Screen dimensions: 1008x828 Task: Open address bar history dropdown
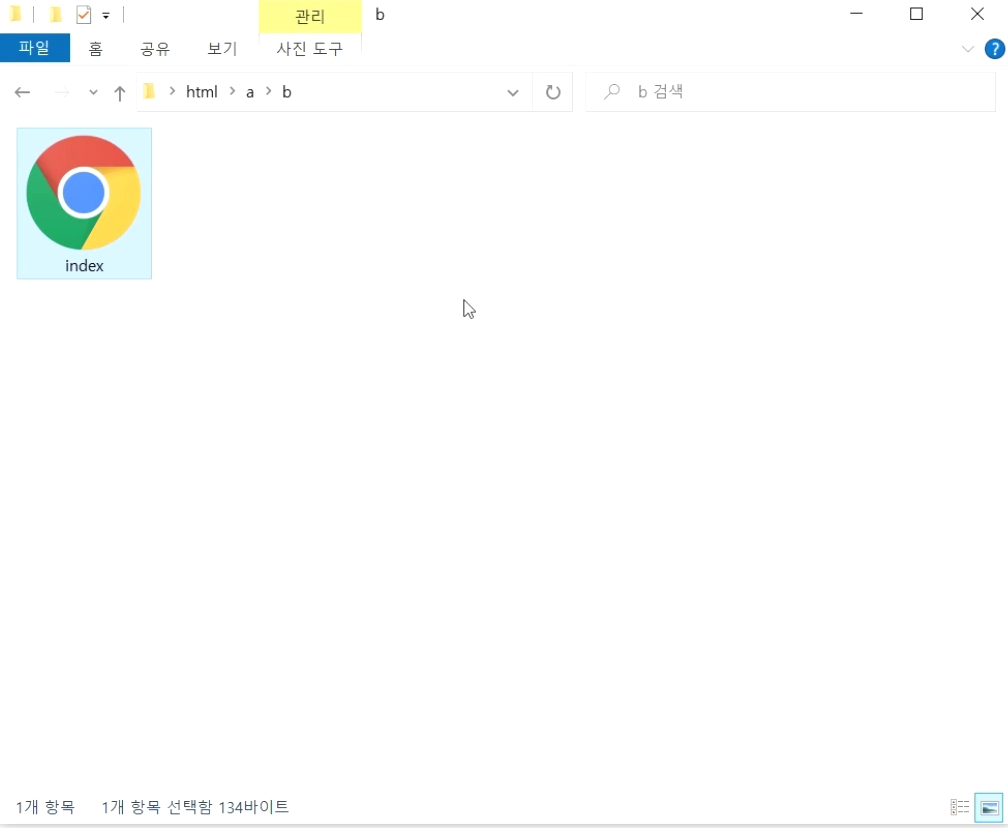[x=513, y=93]
